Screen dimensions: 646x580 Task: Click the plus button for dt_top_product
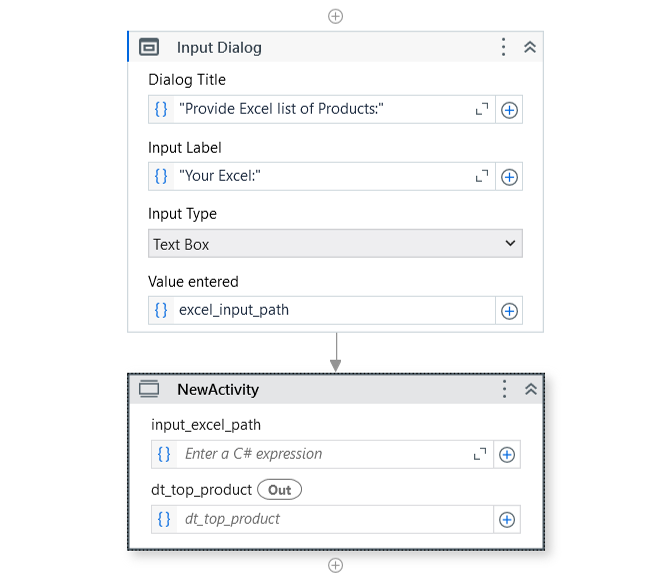coord(507,520)
